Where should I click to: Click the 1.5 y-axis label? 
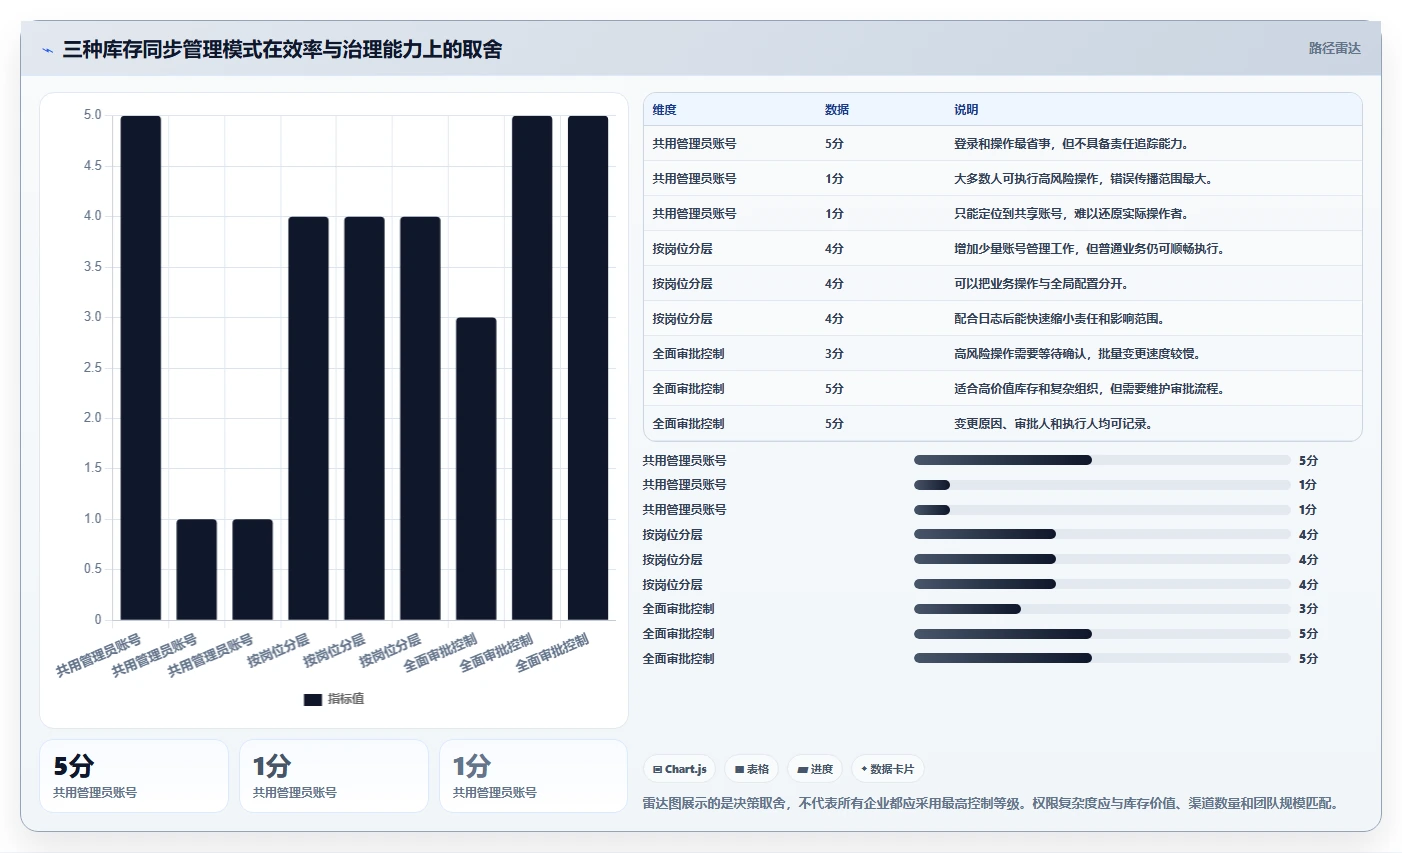(x=93, y=468)
